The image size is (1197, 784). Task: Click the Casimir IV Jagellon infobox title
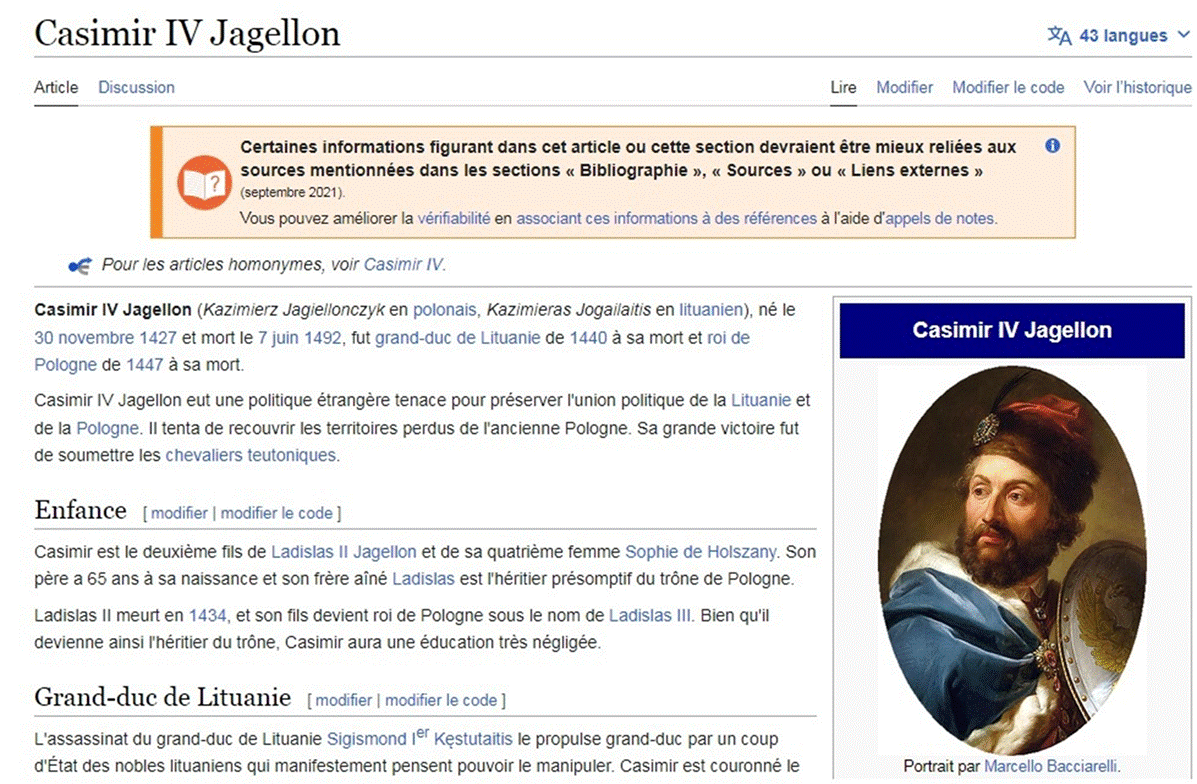point(1011,331)
